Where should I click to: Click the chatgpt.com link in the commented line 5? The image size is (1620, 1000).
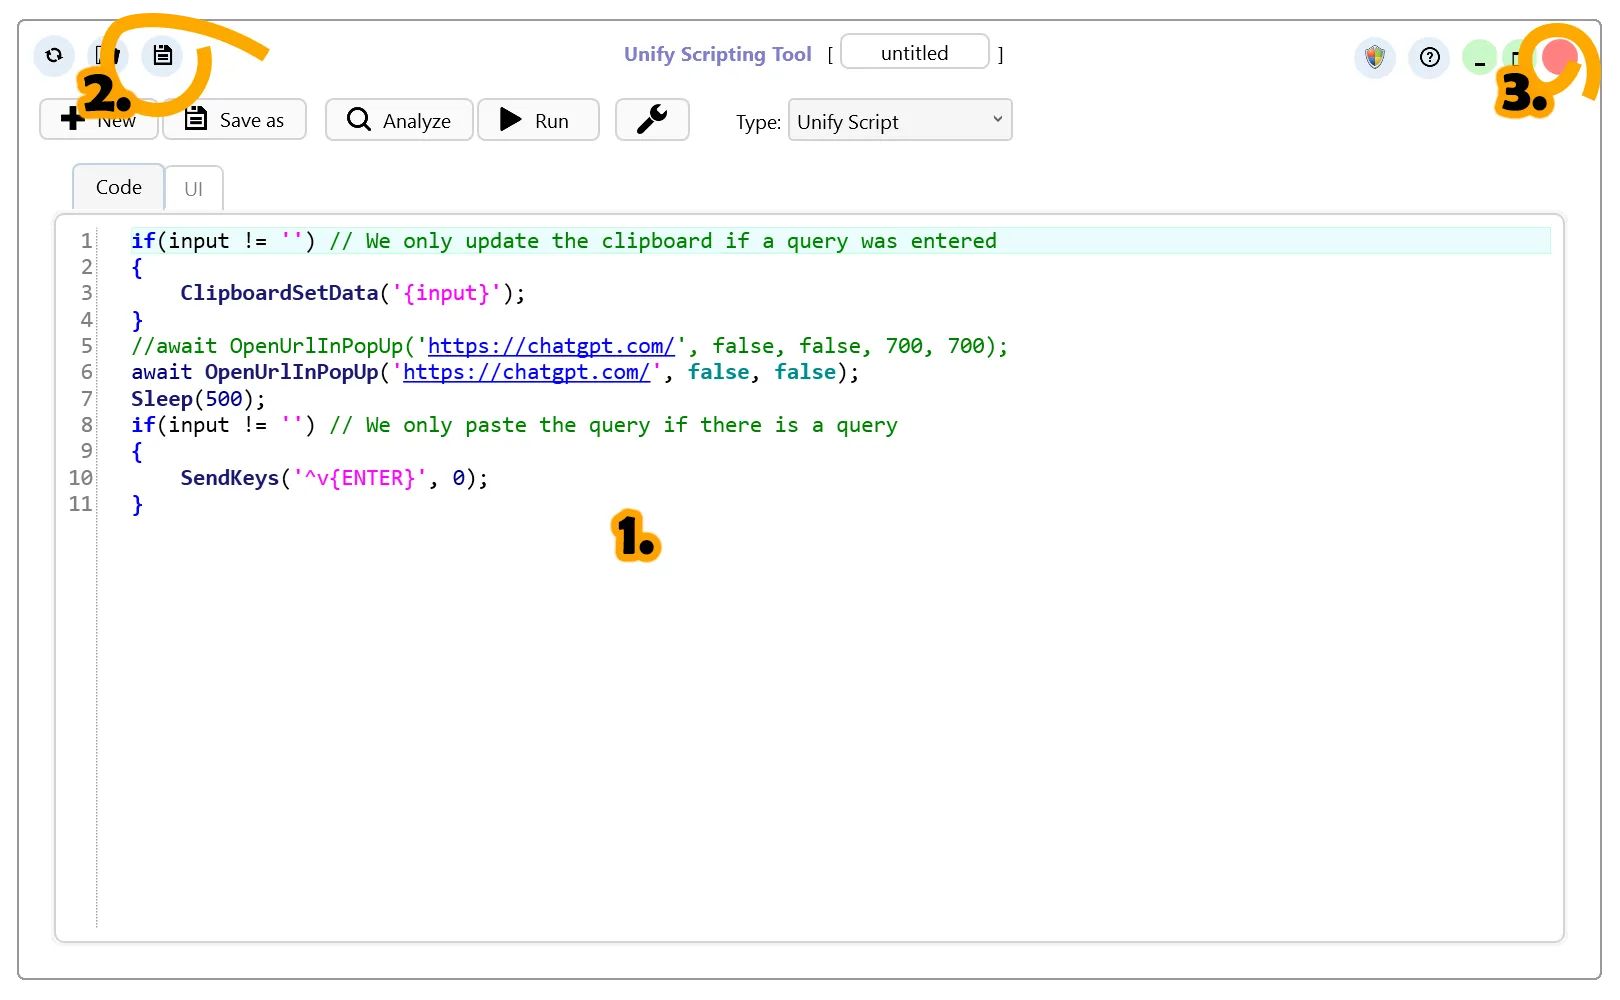pos(550,346)
